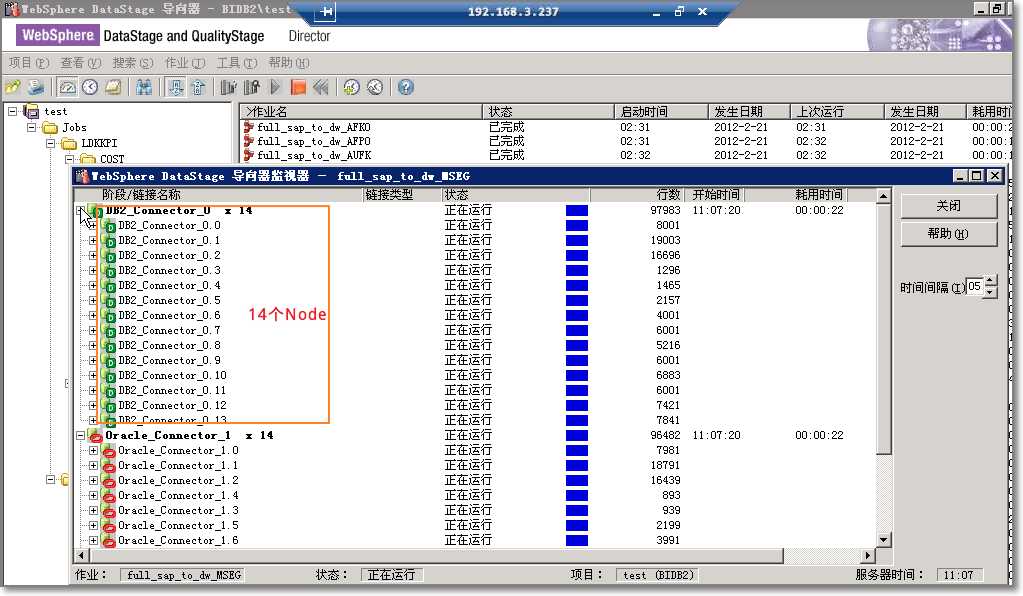Open the 帮助(H) menu in menu bar

click(289, 63)
